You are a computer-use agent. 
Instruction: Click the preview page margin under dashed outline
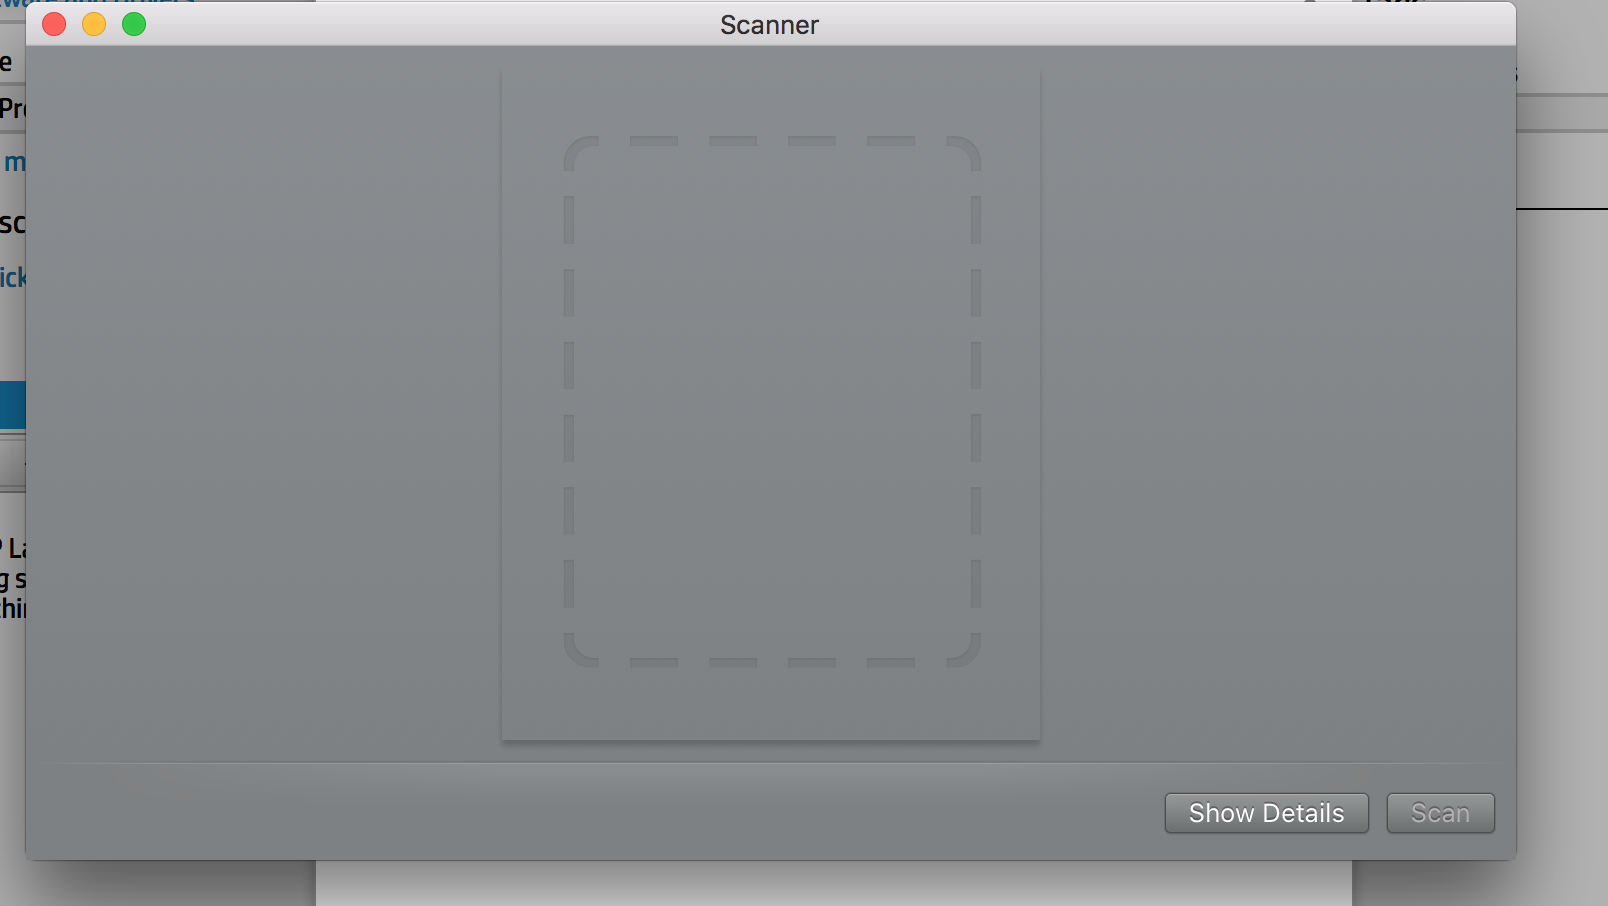771,705
